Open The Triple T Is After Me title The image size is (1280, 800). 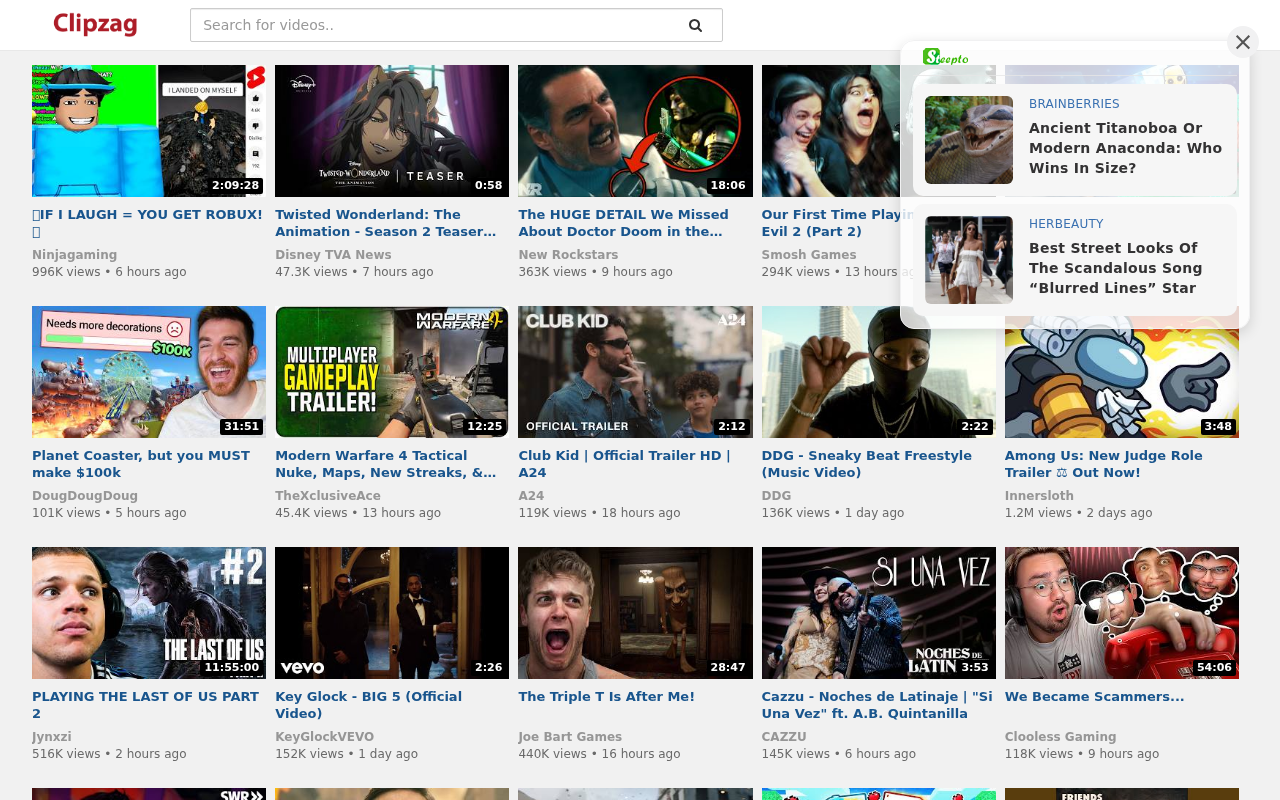(x=606, y=697)
